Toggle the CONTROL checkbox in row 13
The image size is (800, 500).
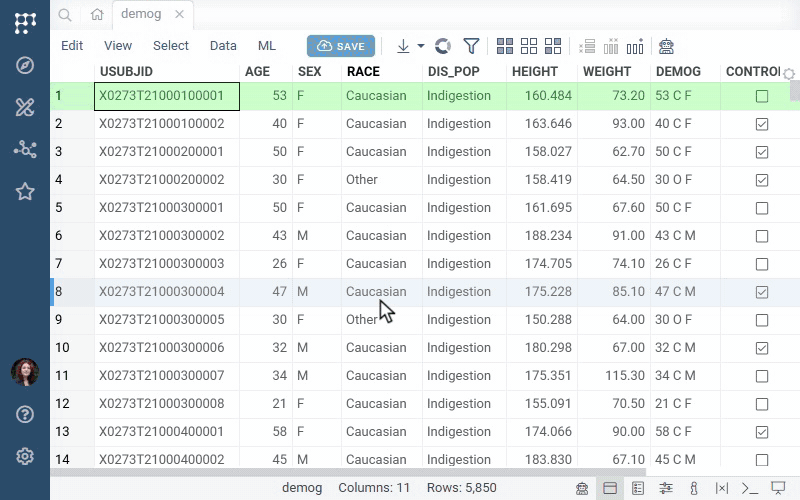click(762, 432)
